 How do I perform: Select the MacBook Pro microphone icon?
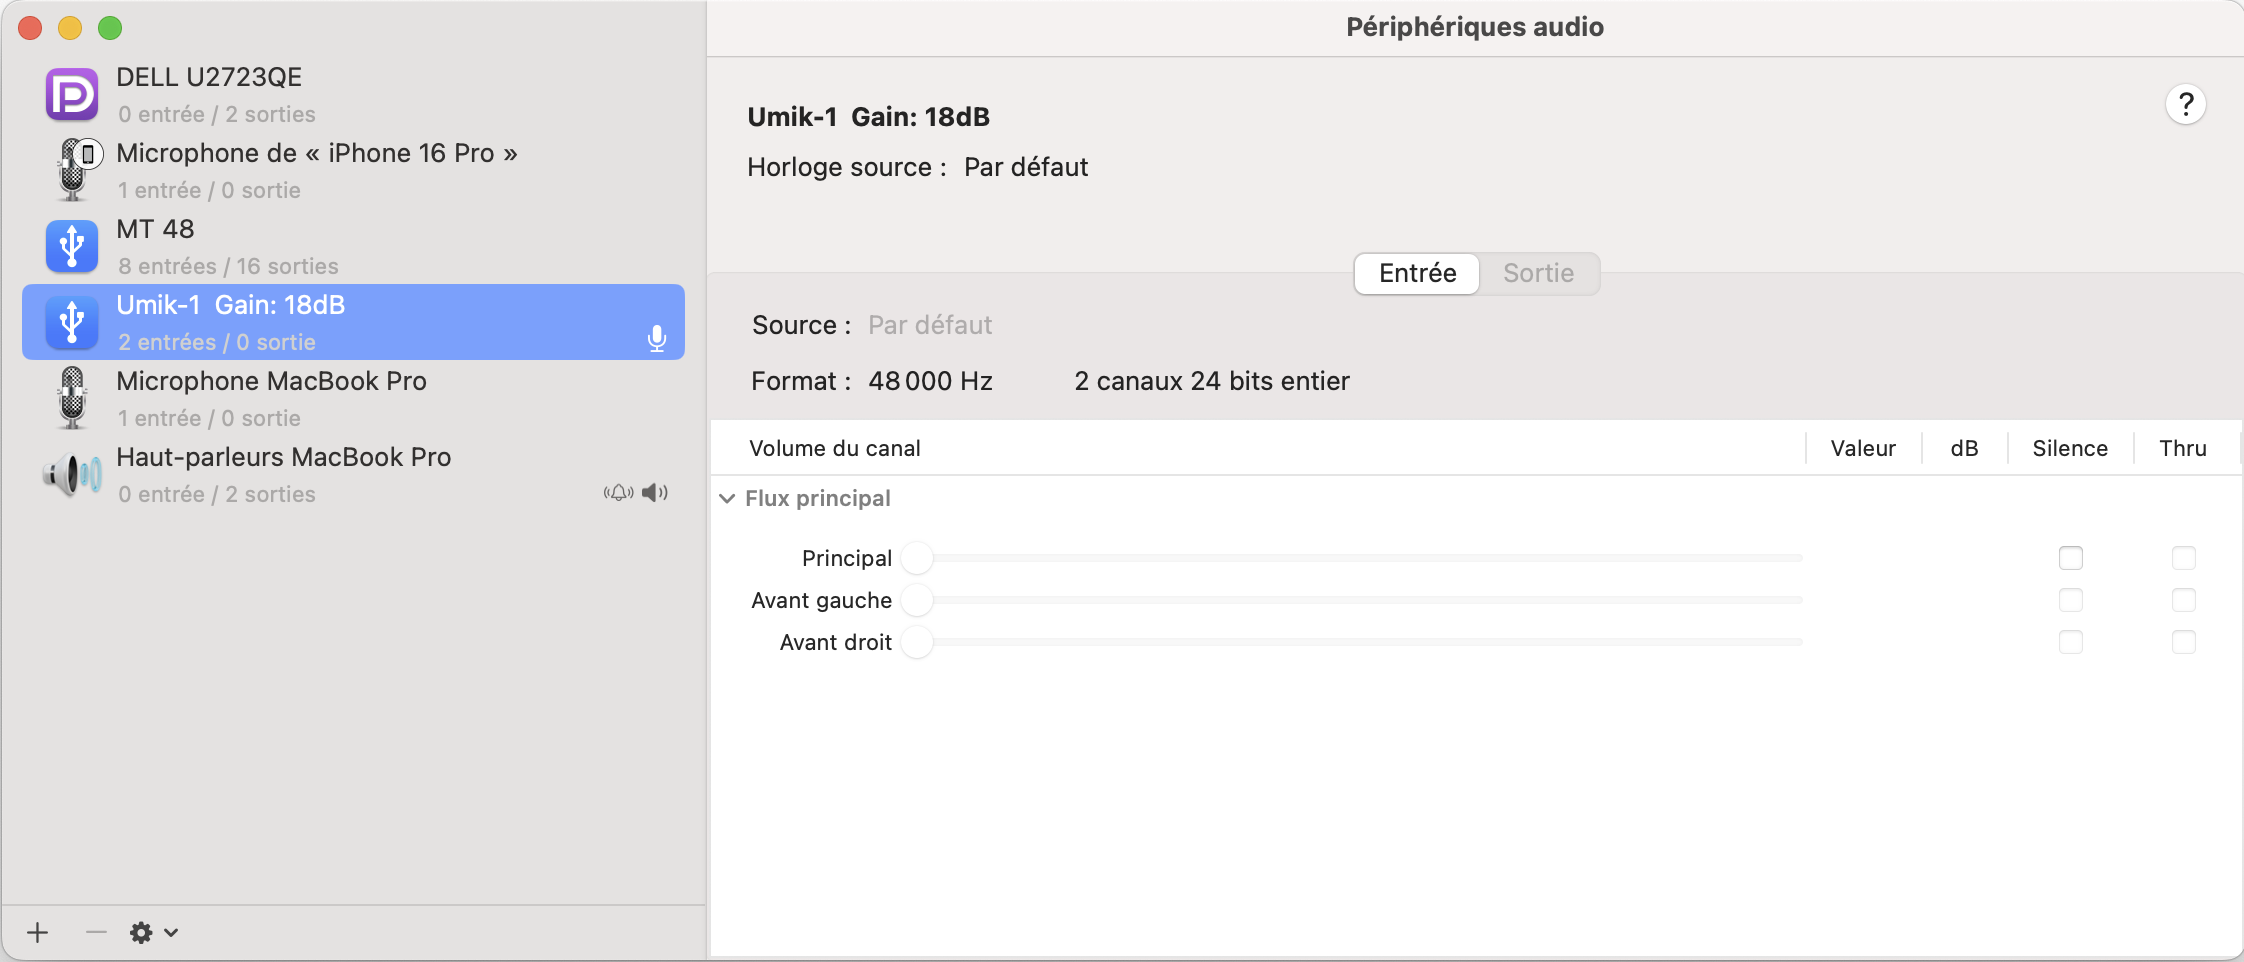tap(72, 398)
